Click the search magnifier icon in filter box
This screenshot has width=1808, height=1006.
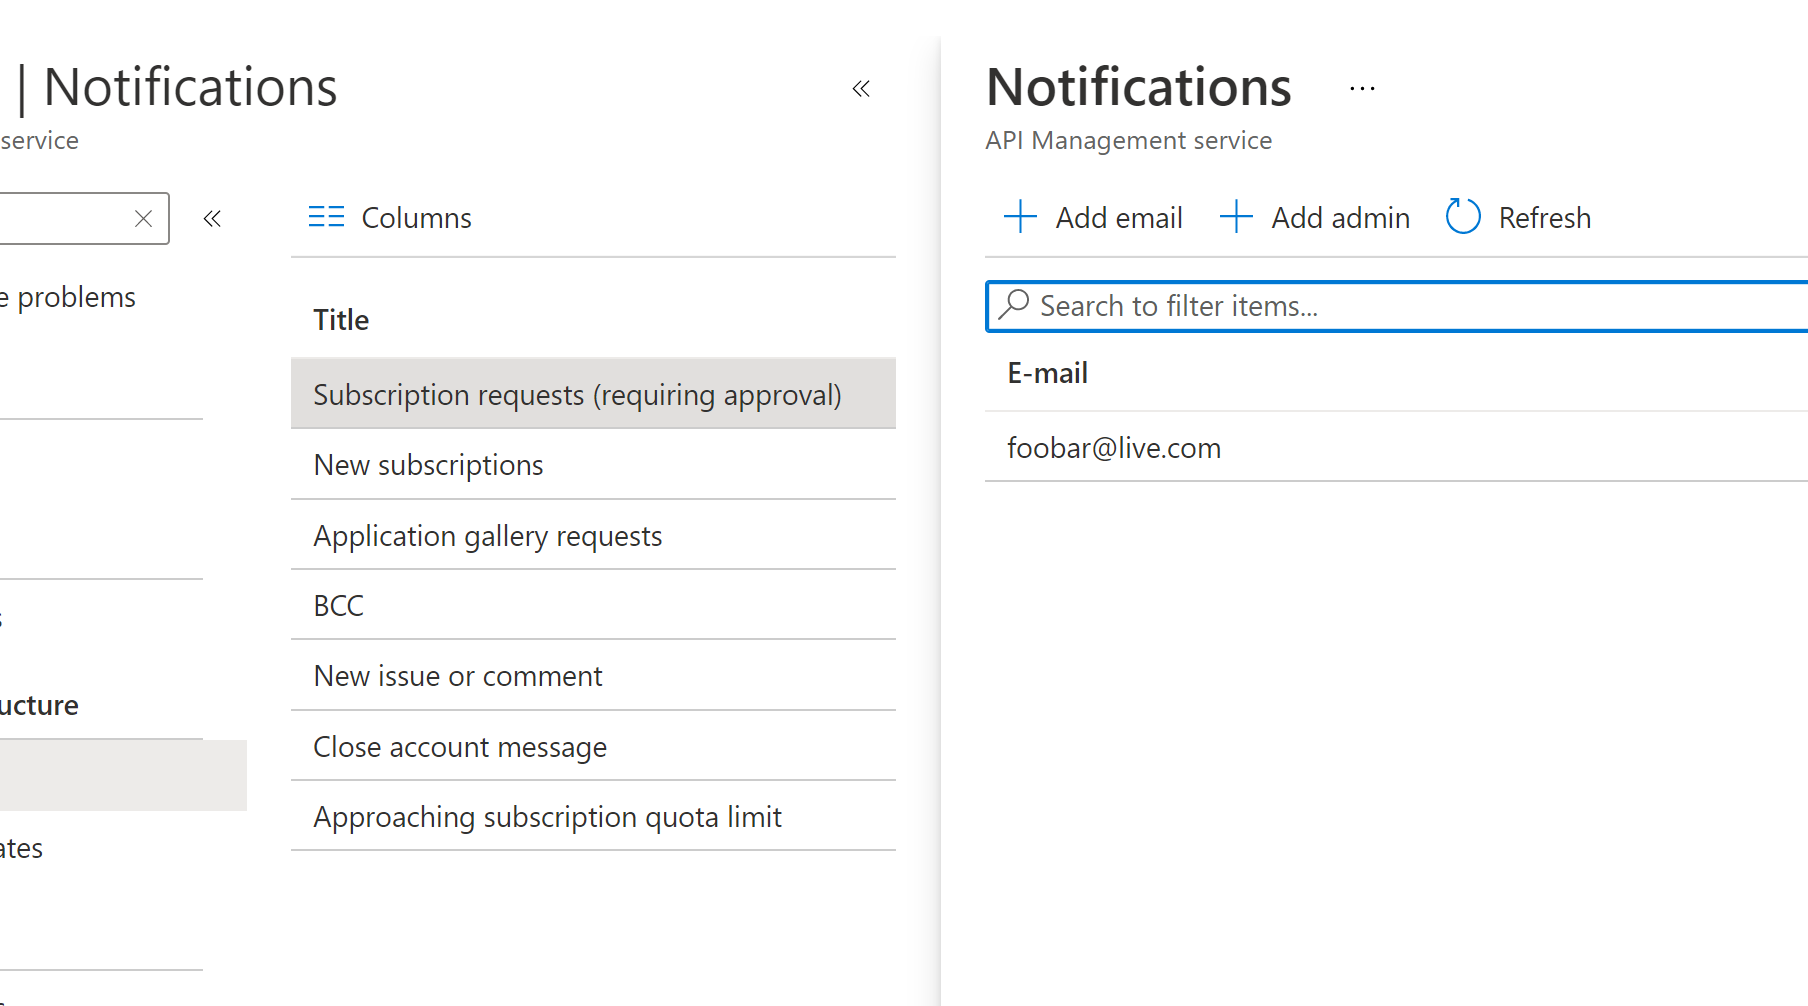click(x=1014, y=306)
